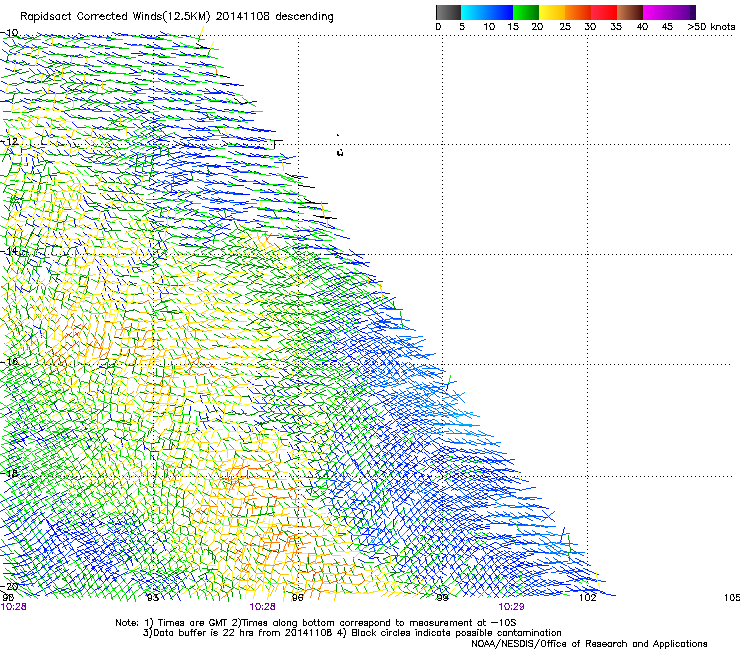Select the '-20' latitude axis label

pyautogui.click(x=9, y=586)
